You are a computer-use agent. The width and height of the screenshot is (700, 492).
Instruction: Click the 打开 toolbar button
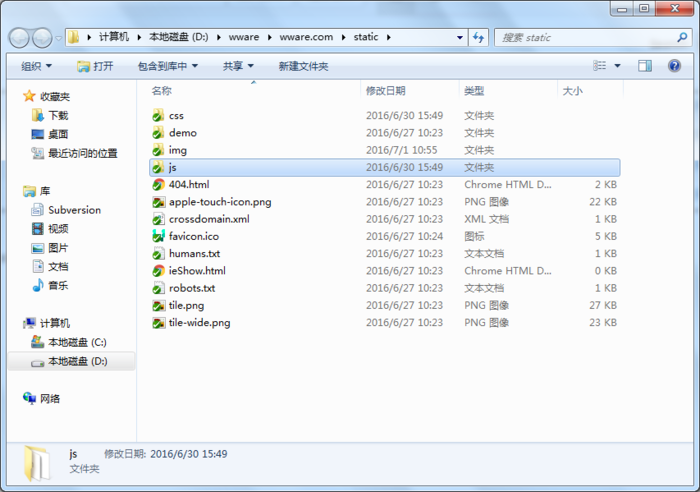[x=95, y=67]
